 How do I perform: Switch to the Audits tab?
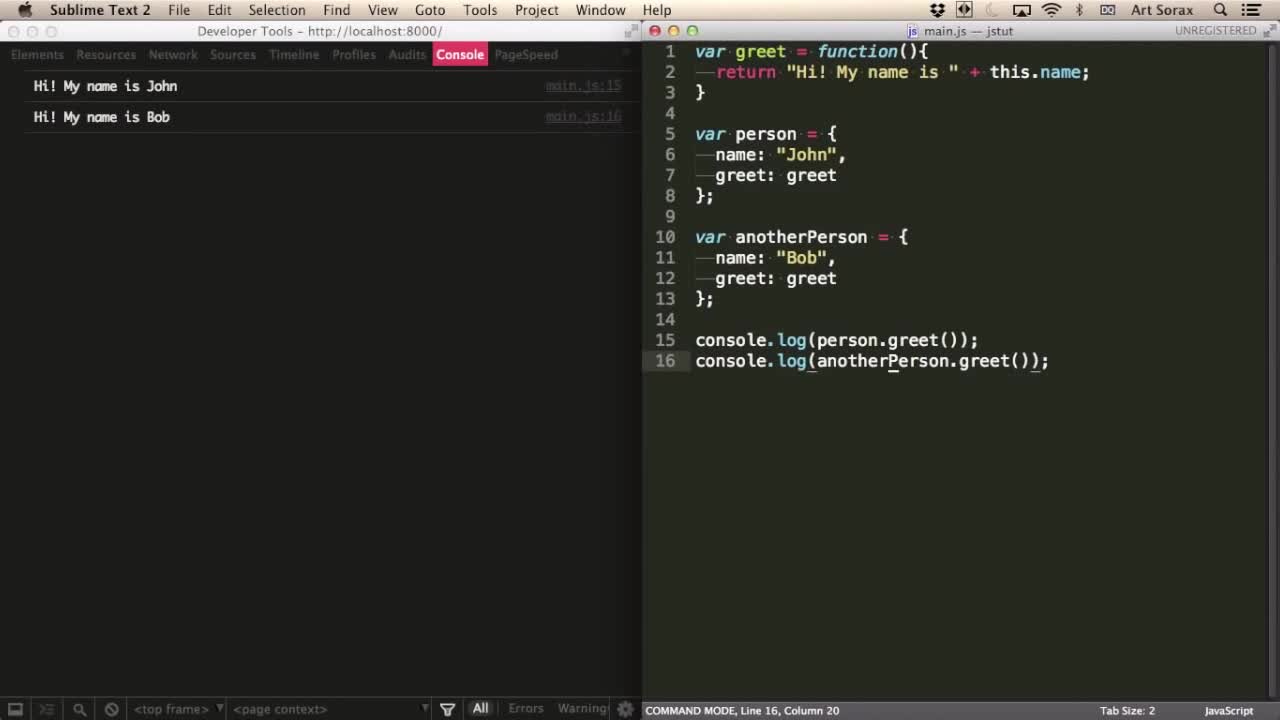point(407,55)
